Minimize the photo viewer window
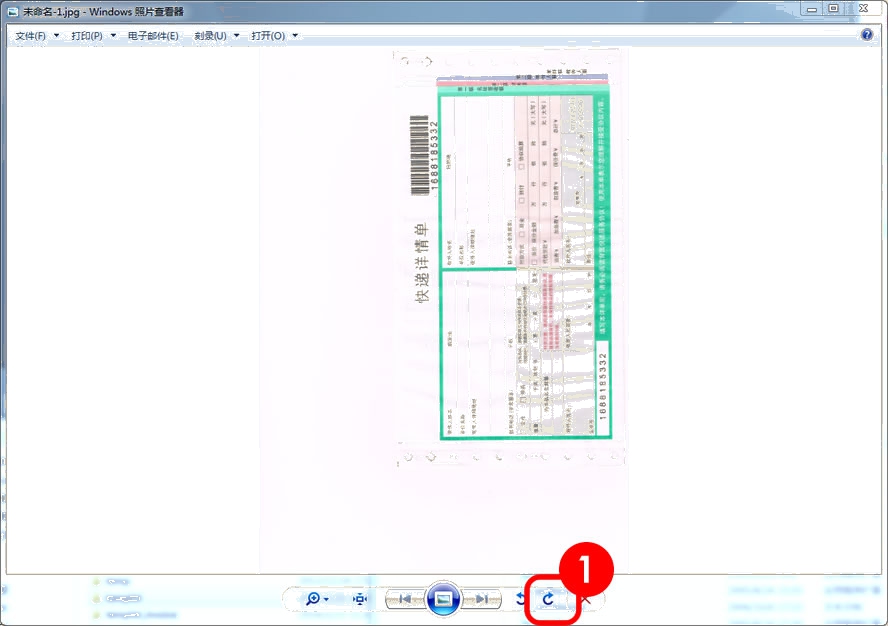This screenshot has width=888, height=626. [807, 9]
